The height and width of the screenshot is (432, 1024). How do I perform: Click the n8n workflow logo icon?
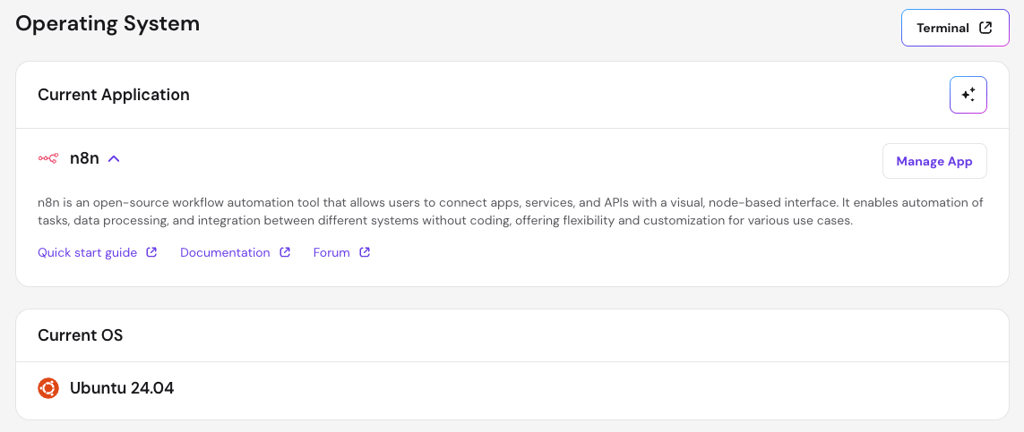pyautogui.click(x=48, y=159)
